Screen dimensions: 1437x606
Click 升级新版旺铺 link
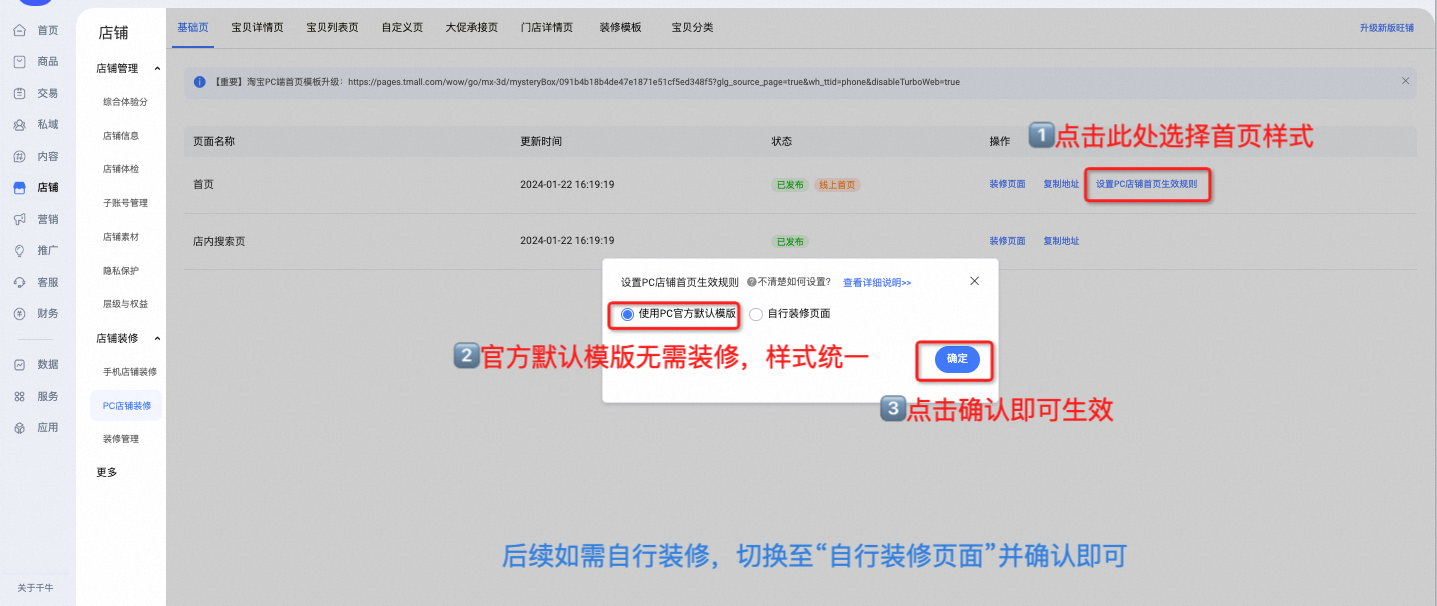pos(1387,28)
